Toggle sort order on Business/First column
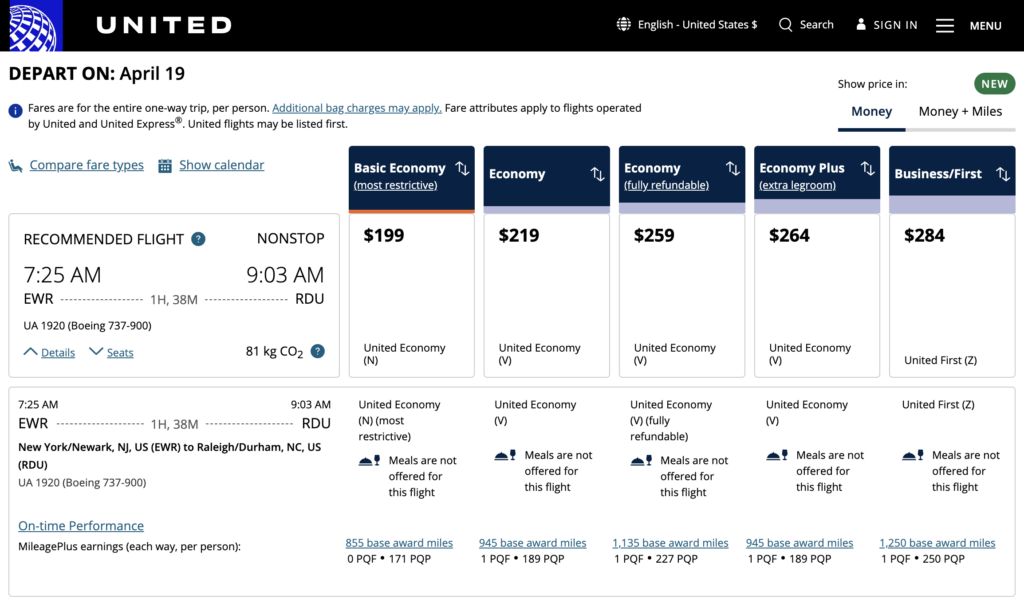1024x603 pixels. pyautogui.click(x=1001, y=172)
